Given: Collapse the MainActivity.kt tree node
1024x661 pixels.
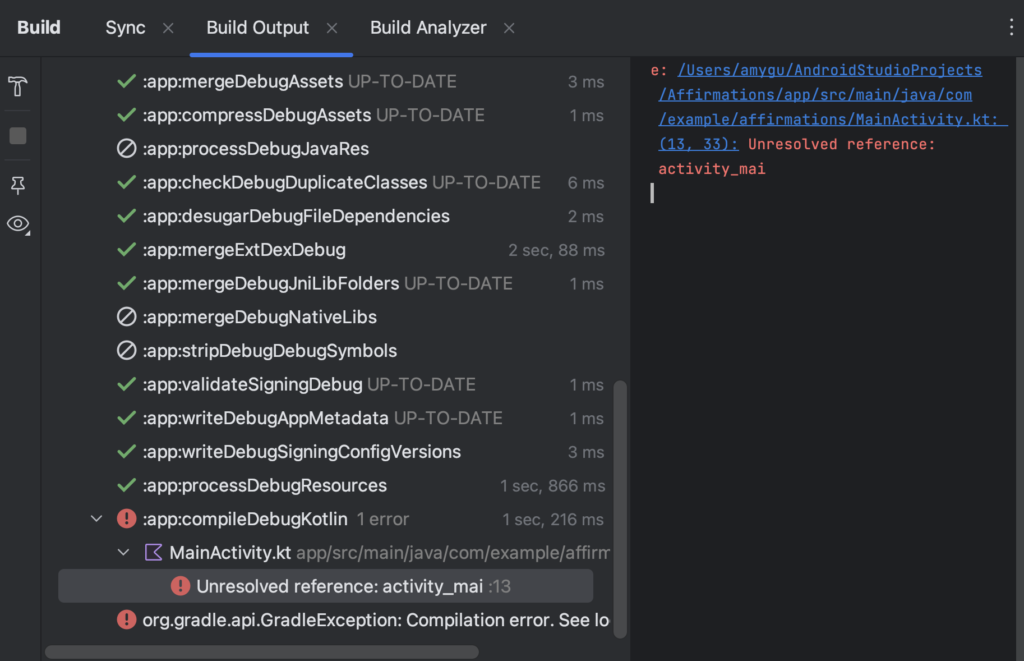Looking at the screenshot, I should tap(123, 552).
